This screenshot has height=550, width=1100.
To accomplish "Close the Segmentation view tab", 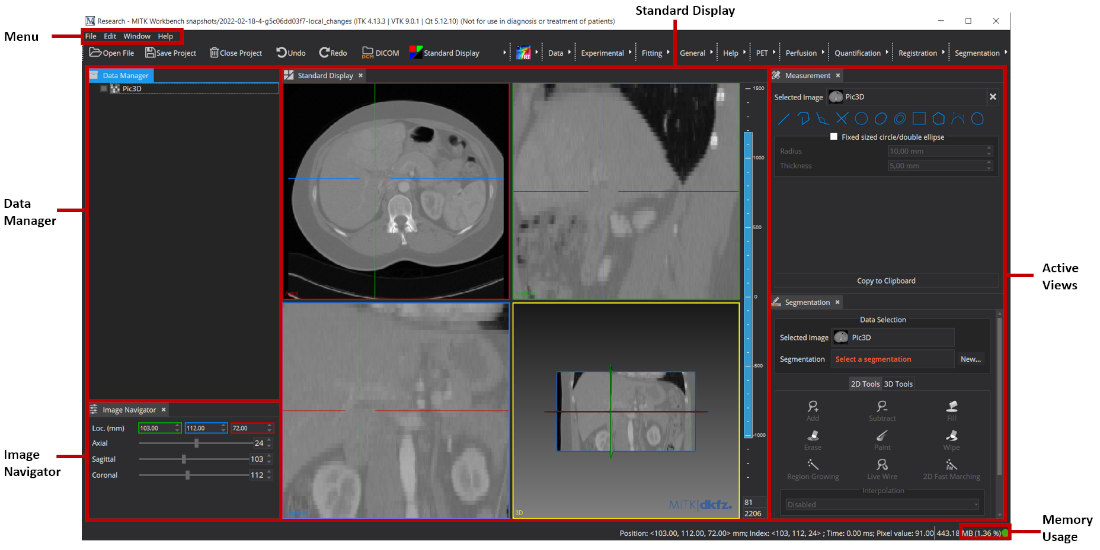I will click(x=838, y=302).
